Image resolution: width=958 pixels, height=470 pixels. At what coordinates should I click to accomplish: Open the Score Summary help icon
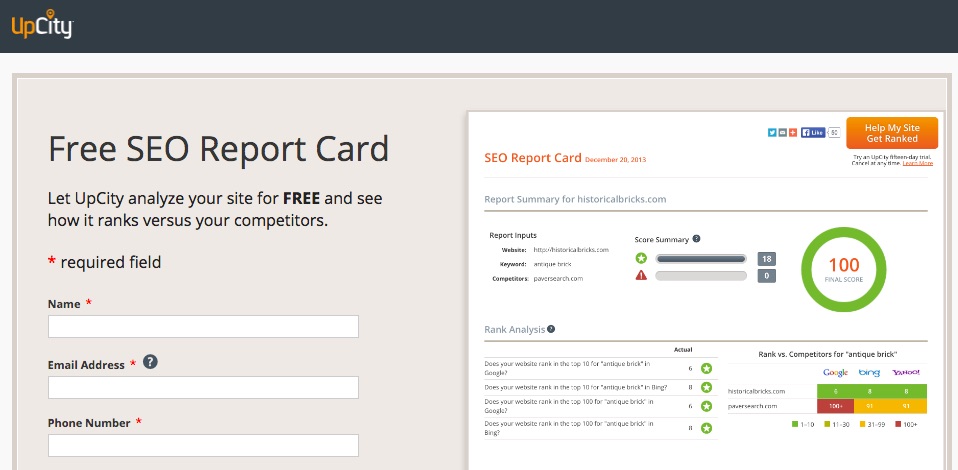697,239
